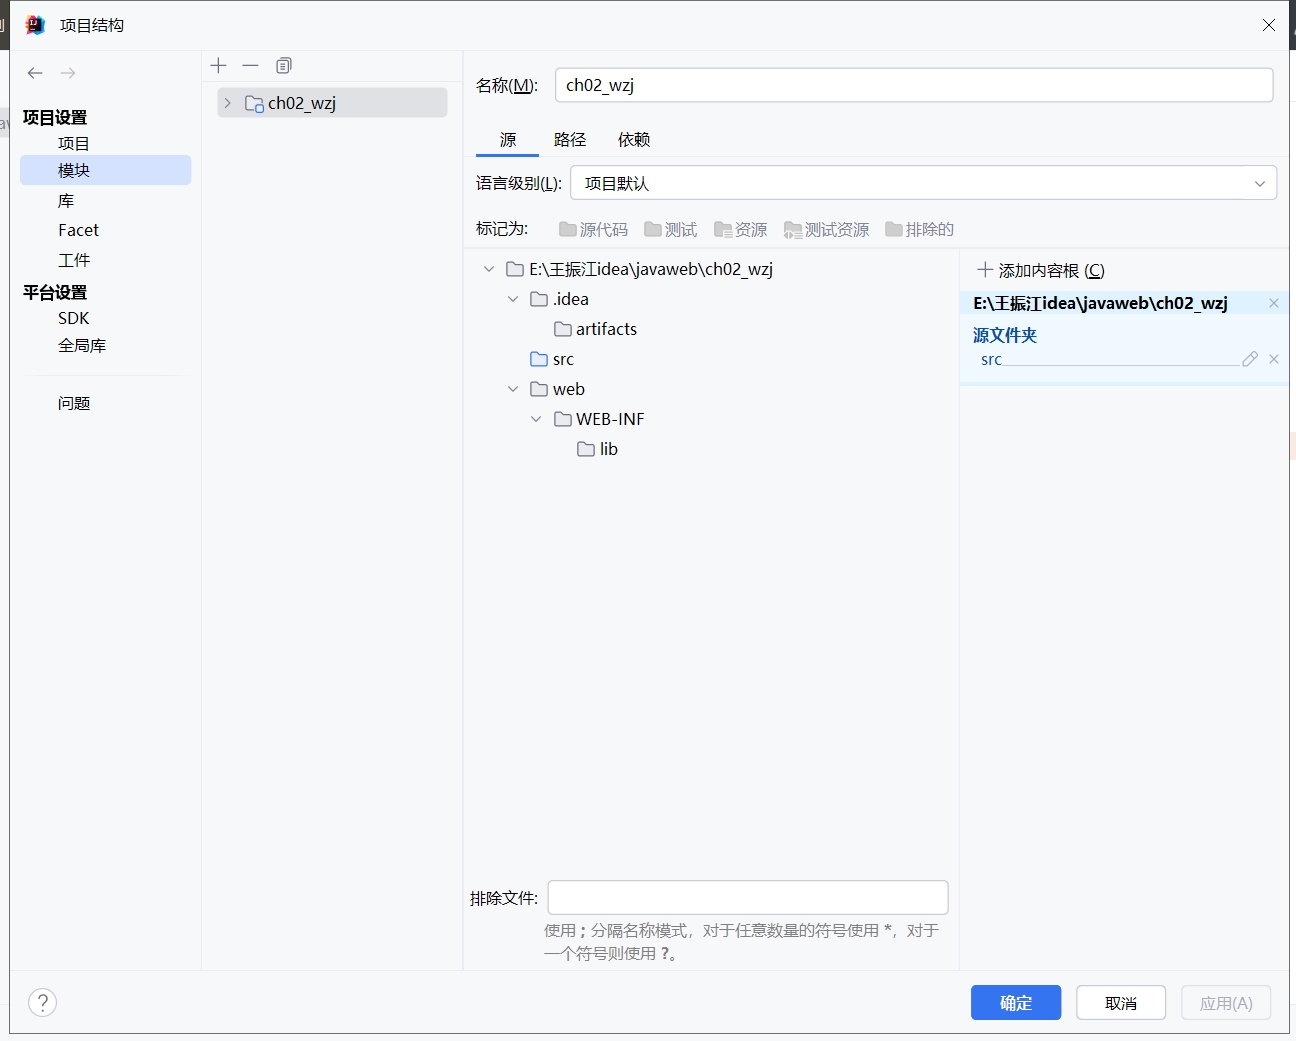Viewport: 1296px width, 1041px height.
Task: Switch to the 依赖 tab
Action: point(634,140)
